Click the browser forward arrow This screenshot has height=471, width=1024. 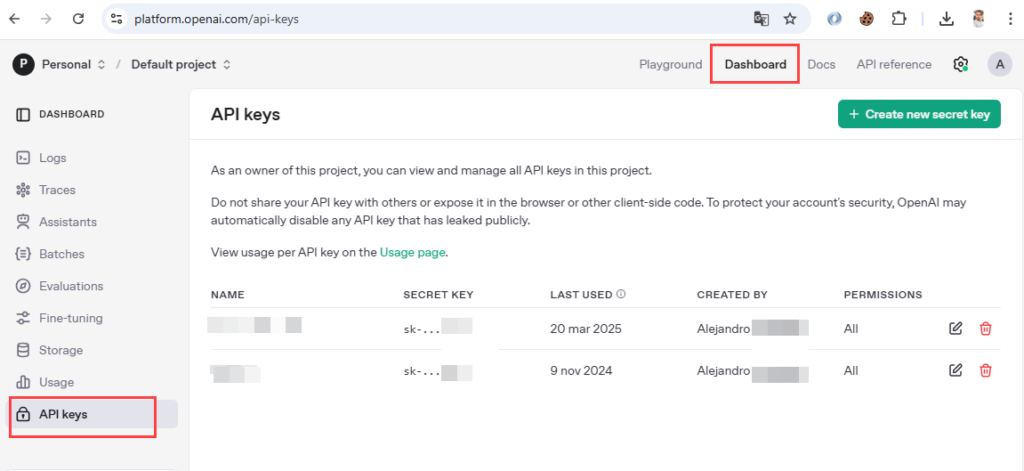46,19
